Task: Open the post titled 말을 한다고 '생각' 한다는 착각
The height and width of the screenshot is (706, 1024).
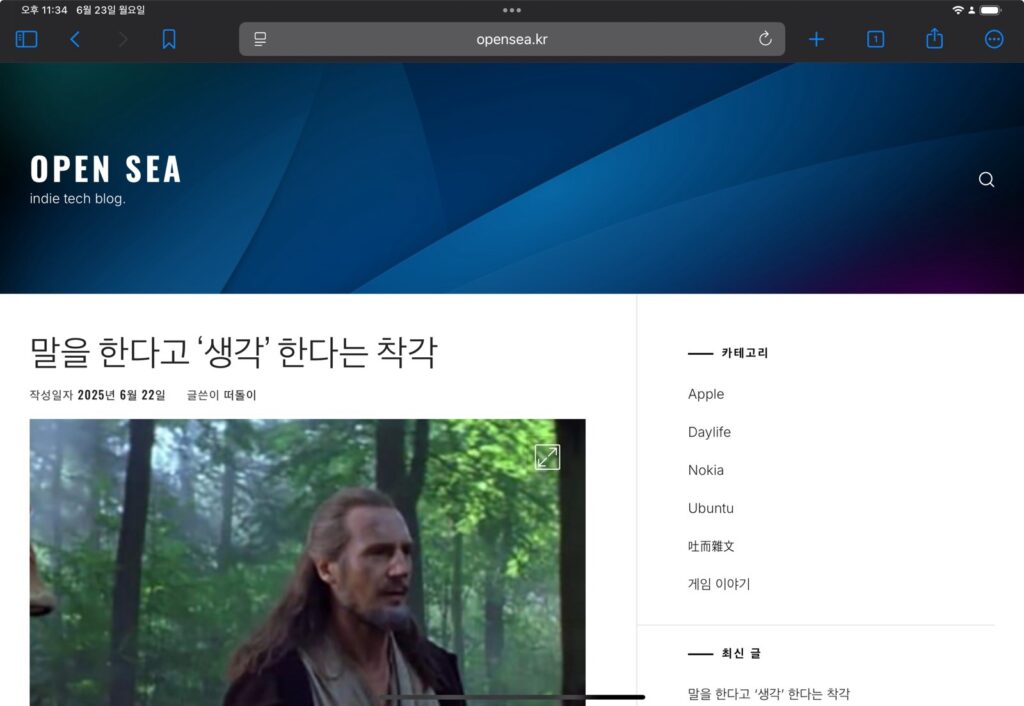Action: pos(233,352)
